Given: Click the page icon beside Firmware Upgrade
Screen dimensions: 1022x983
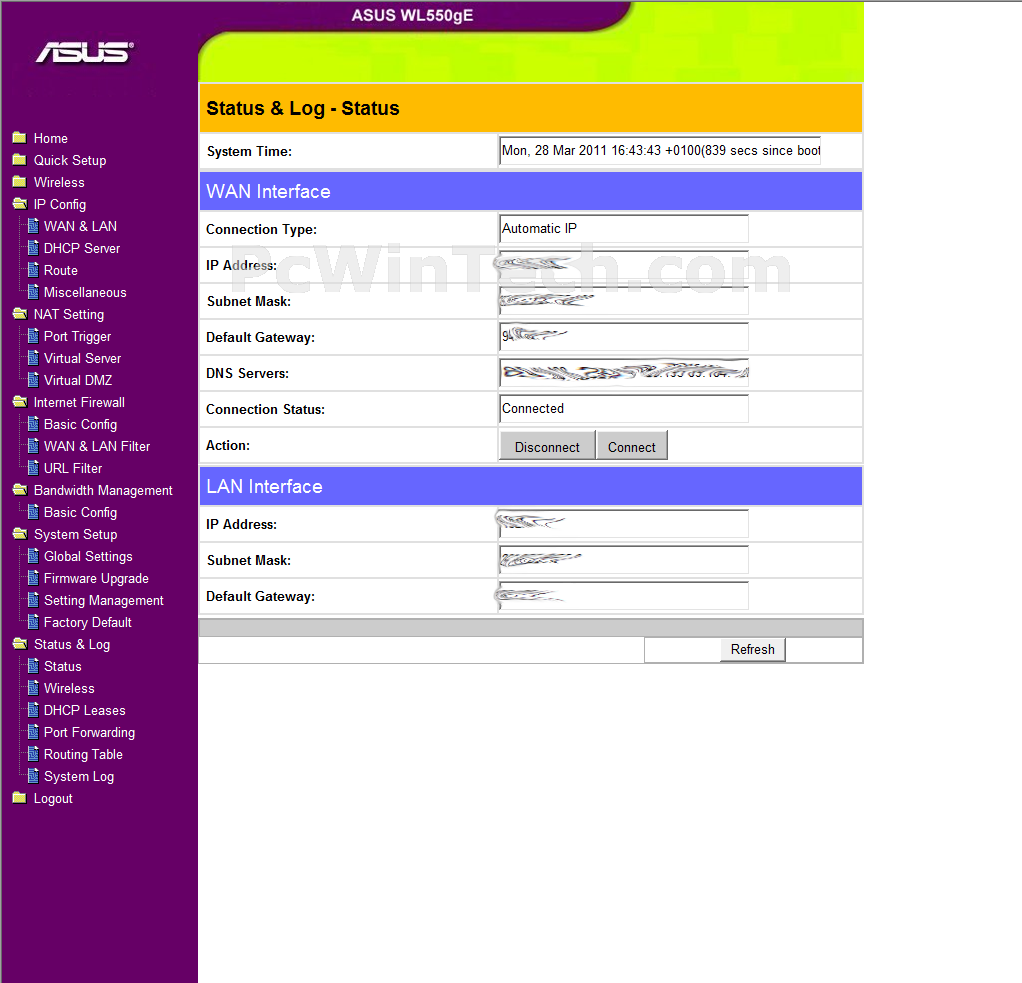Looking at the screenshot, I should (33, 578).
